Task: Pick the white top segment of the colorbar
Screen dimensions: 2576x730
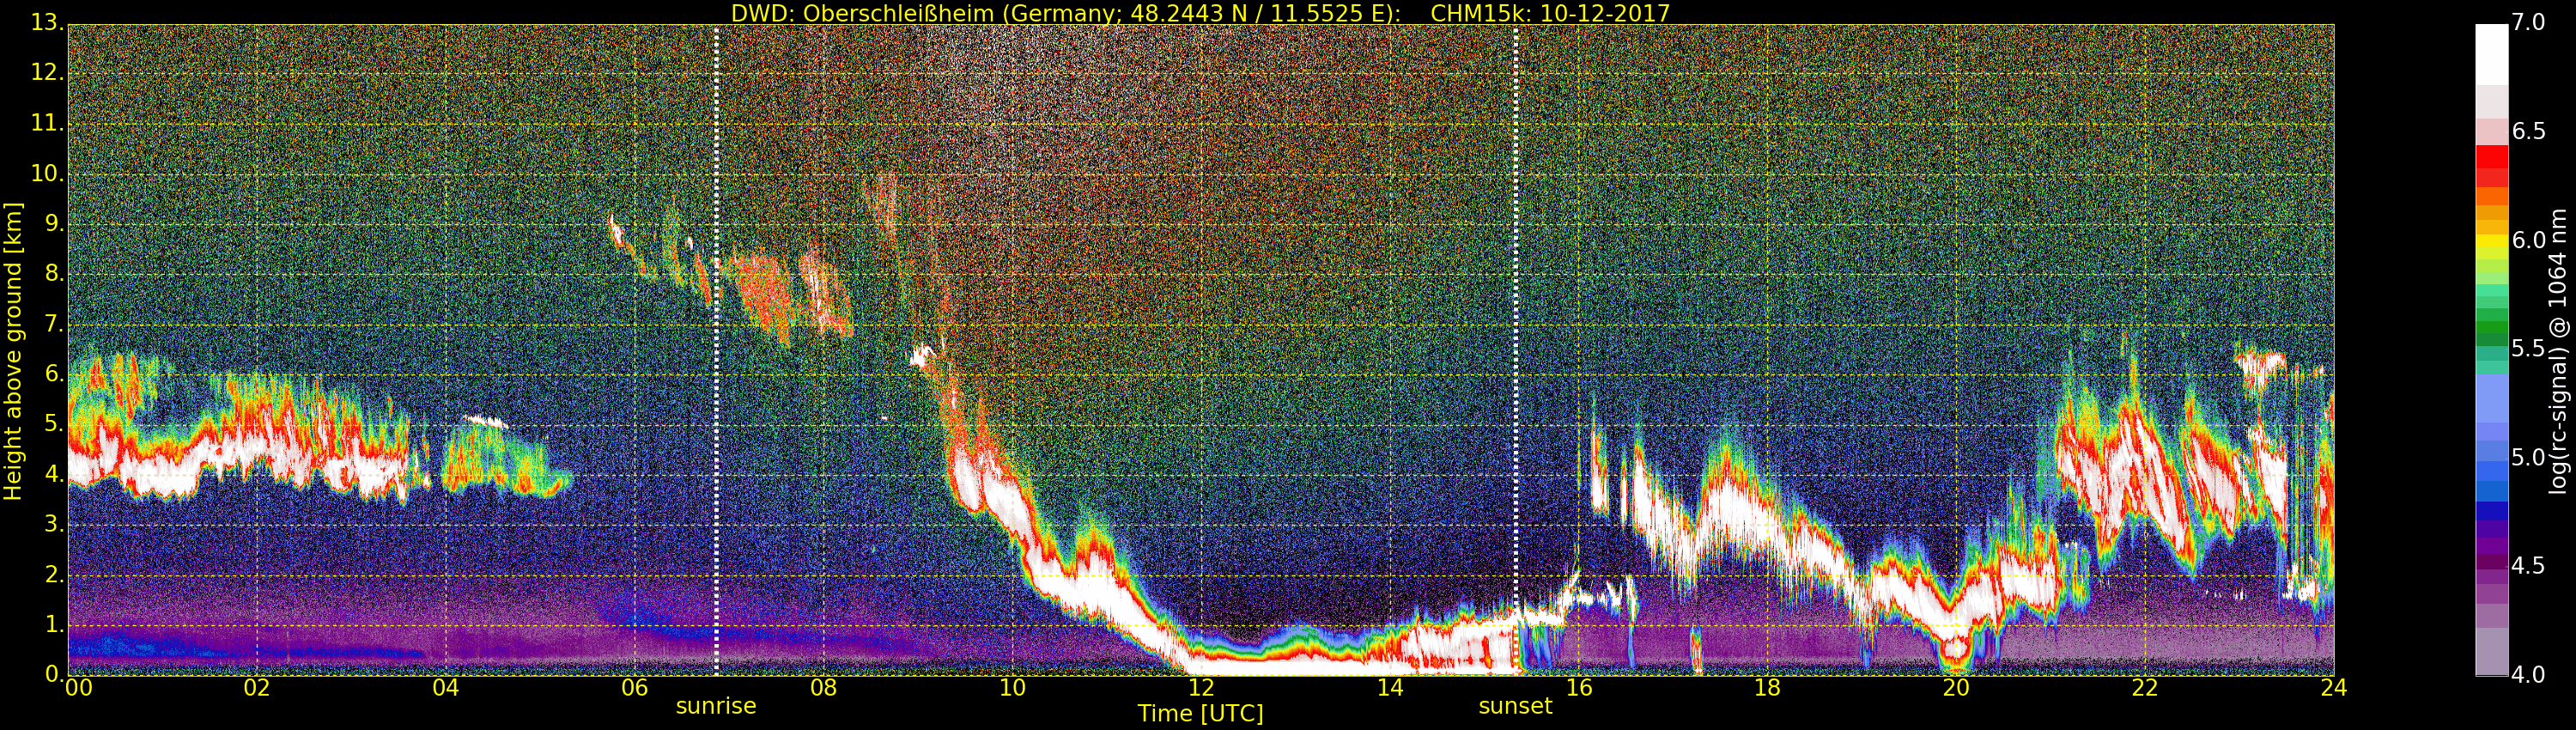Action: (x=2491, y=54)
